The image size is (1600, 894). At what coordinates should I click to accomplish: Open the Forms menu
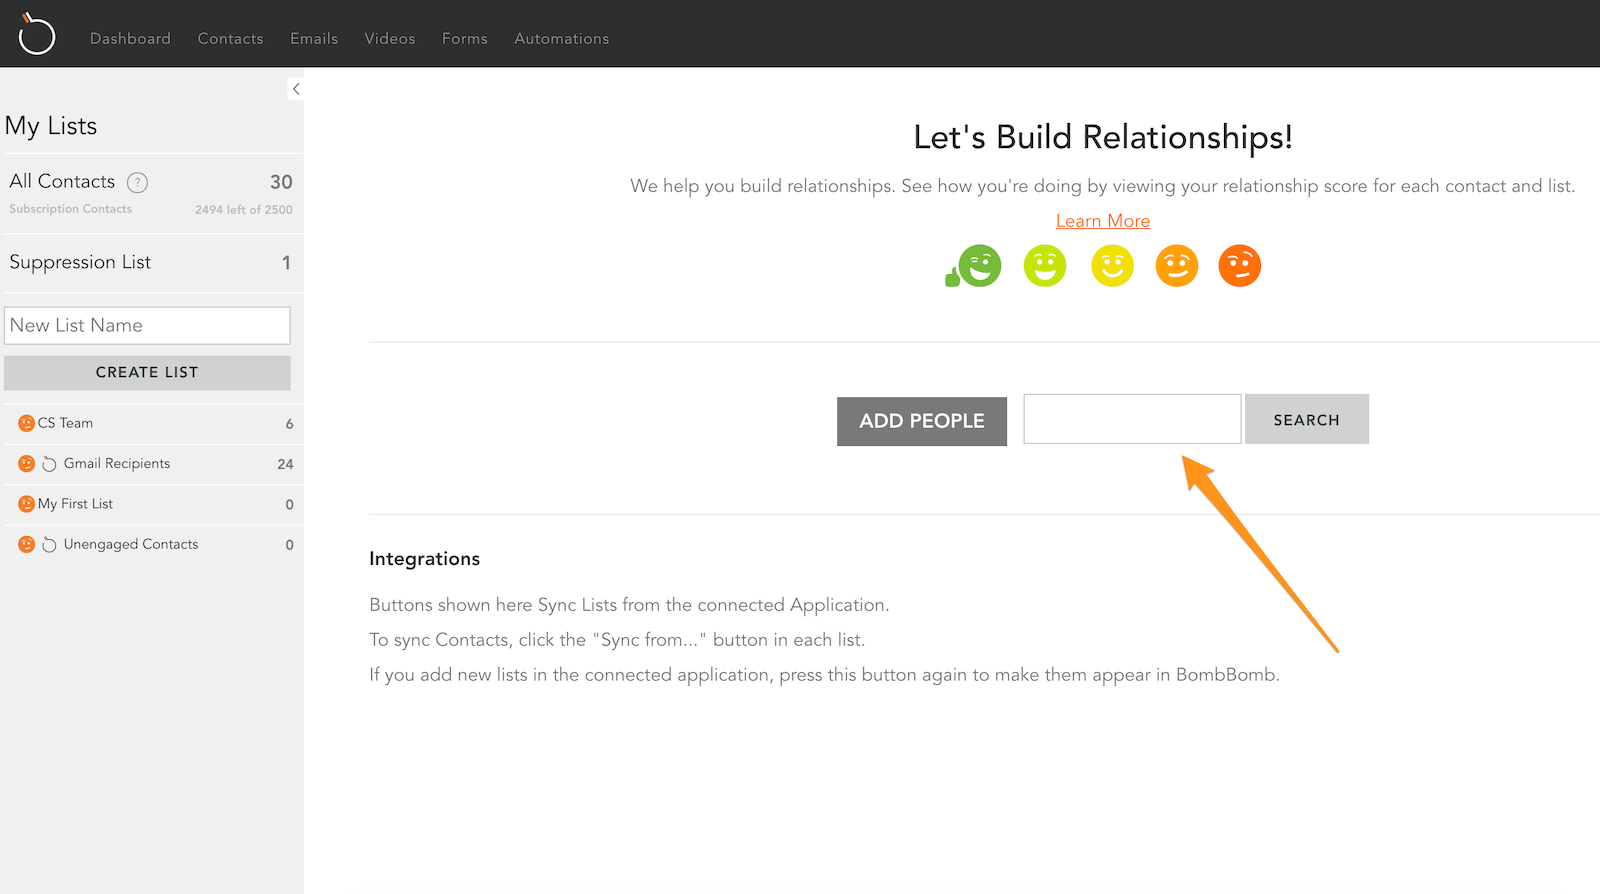pyautogui.click(x=465, y=38)
